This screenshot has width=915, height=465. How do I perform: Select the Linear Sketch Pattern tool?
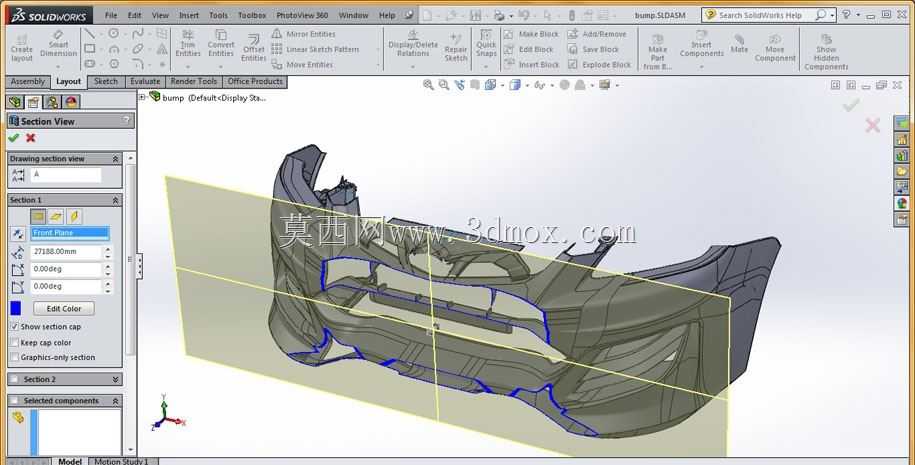(x=315, y=49)
